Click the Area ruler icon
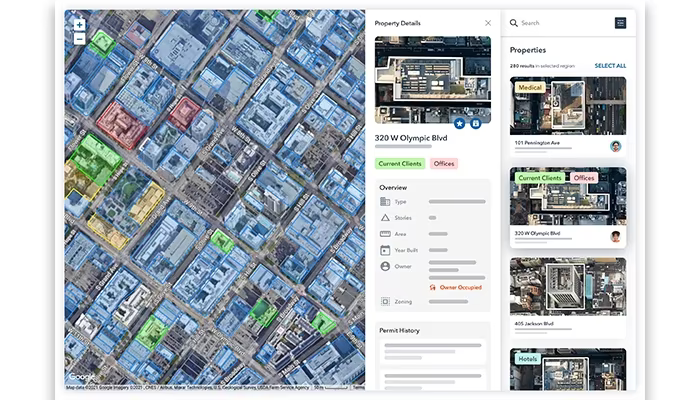The image size is (700, 400). coord(385,234)
